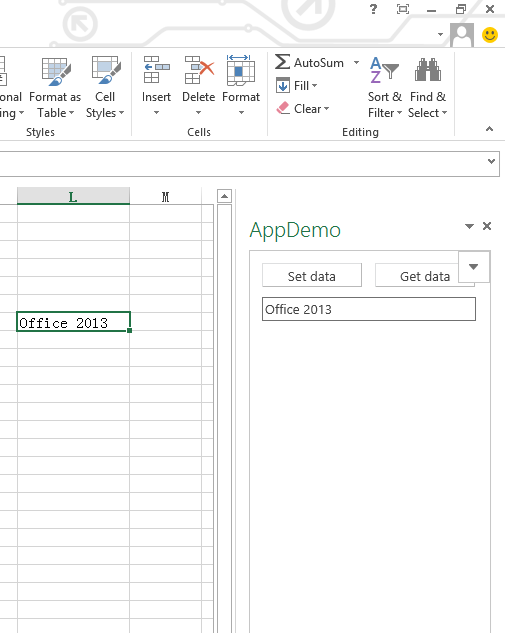This screenshot has width=505, height=633.
Task: Click the user account picture
Action: point(462,35)
